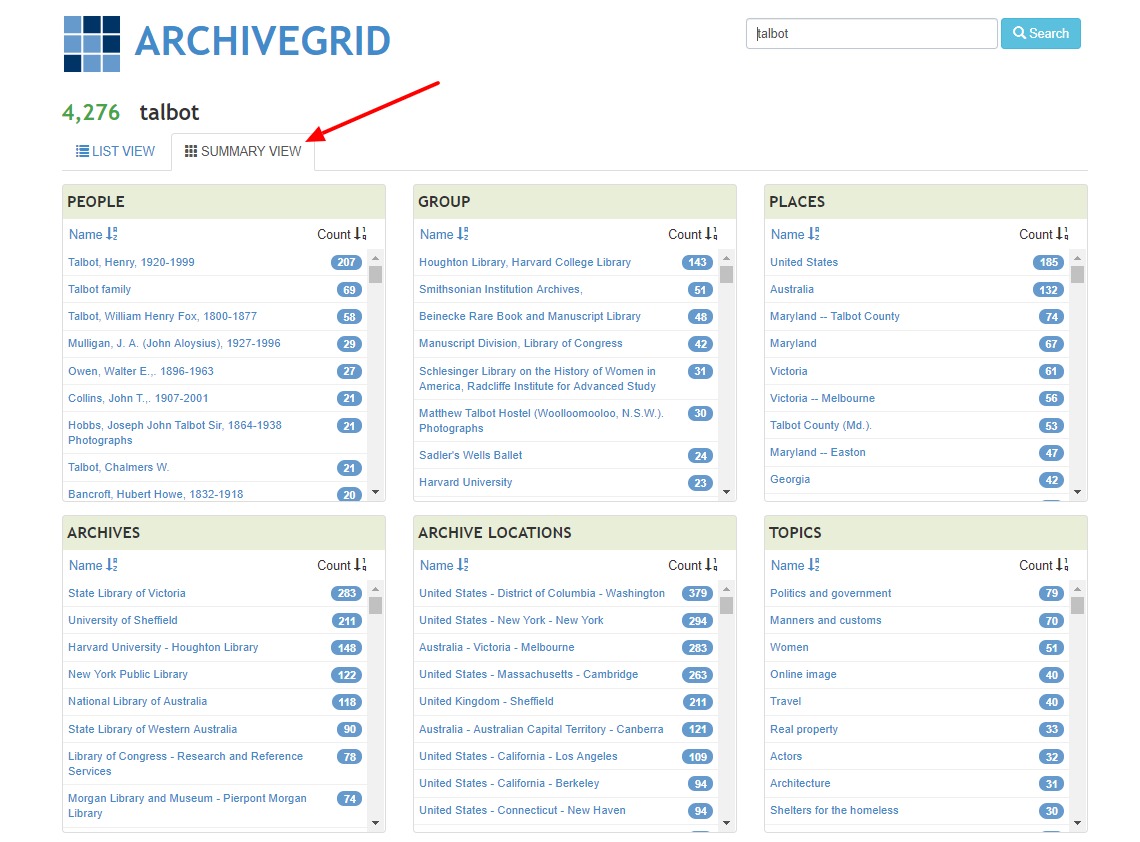Click the 70 badge for Manners and customs
Viewport: 1140px width, 842px height.
click(1051, 620)
